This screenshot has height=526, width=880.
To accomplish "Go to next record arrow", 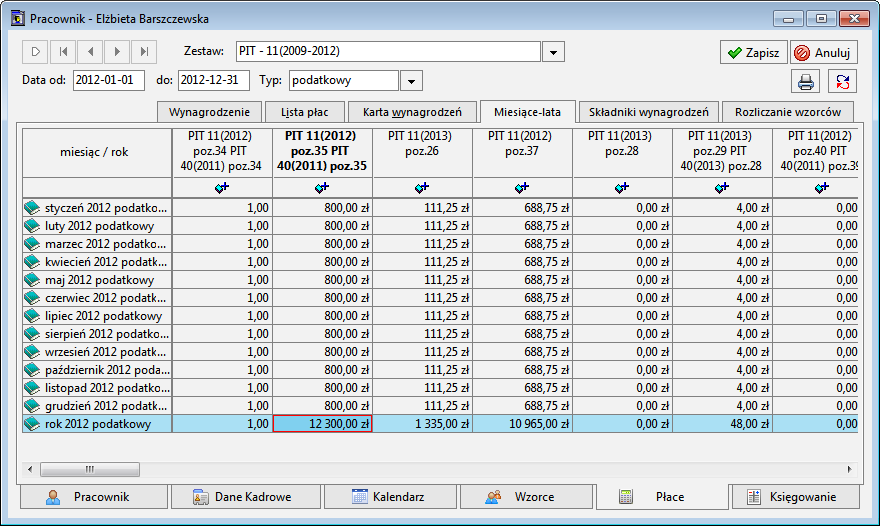I will 117,52.
